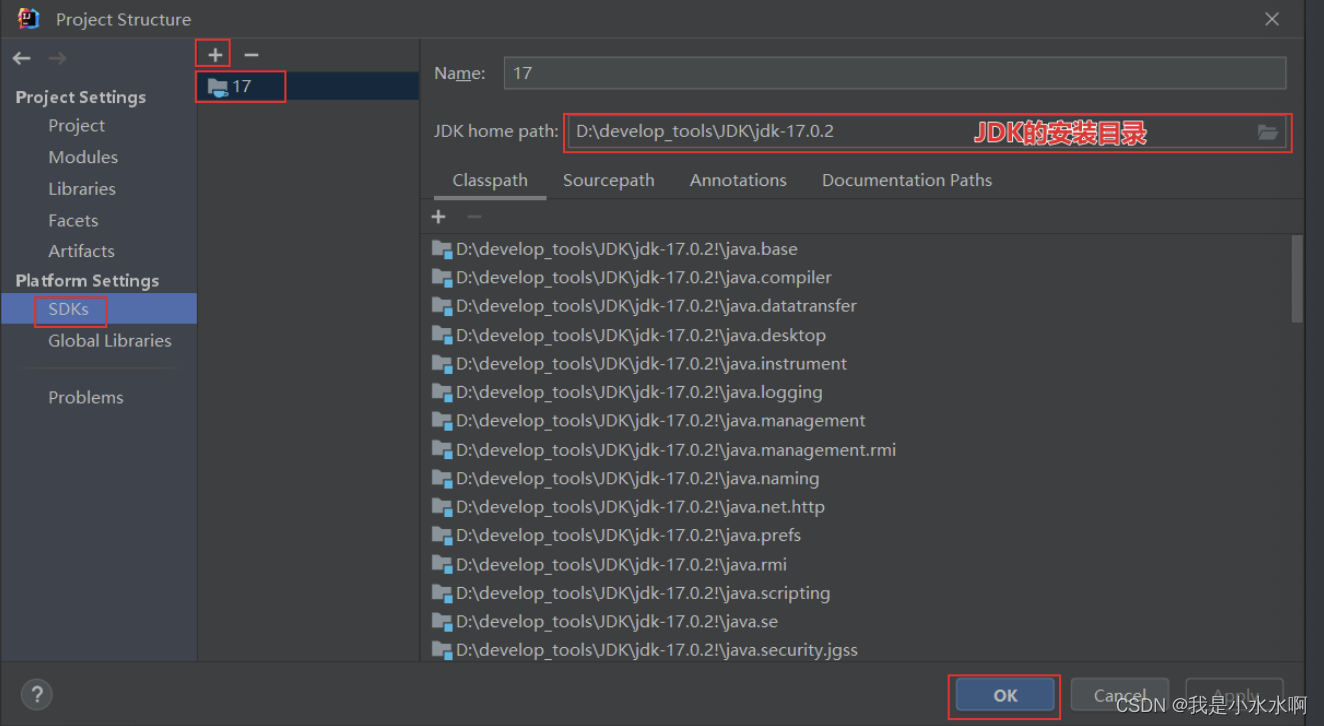Open the Libraries settings page

point(82,189)
